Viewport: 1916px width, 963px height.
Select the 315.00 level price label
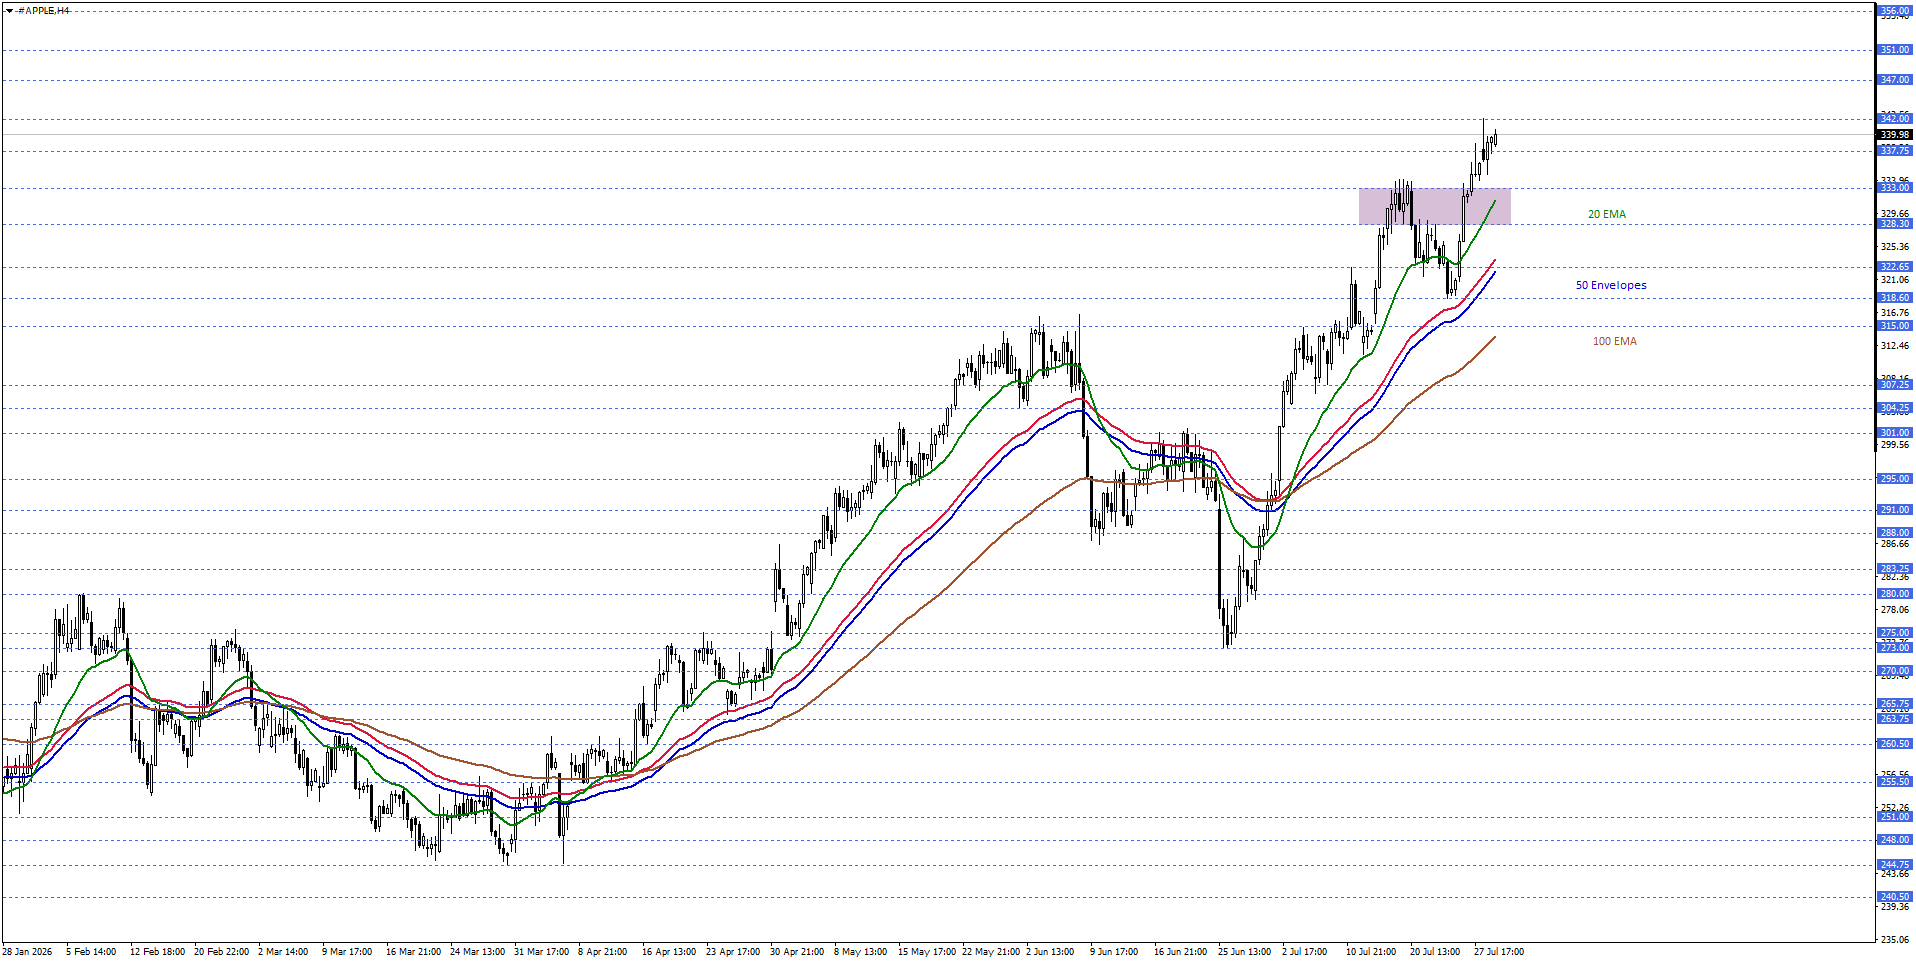click(x=1895, y=326)
